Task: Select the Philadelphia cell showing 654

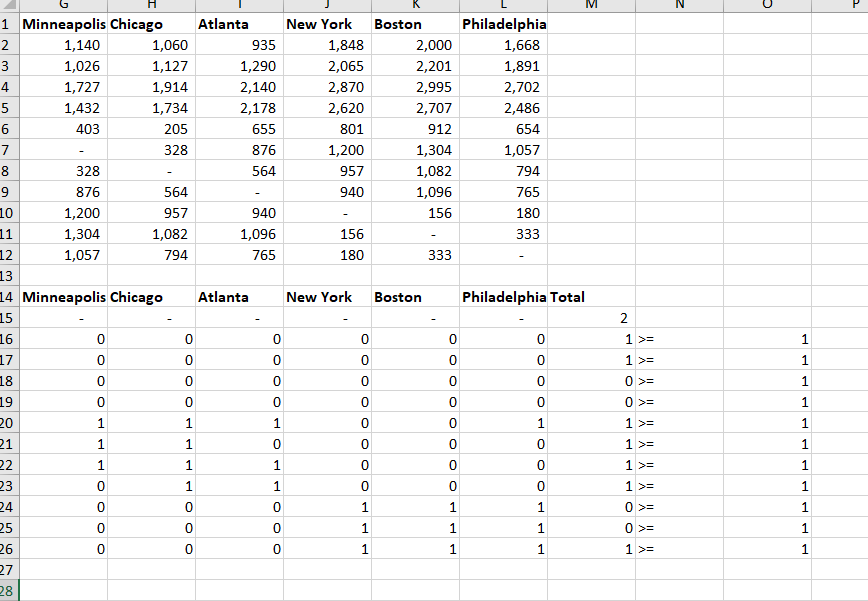Action: click(503, 129)
